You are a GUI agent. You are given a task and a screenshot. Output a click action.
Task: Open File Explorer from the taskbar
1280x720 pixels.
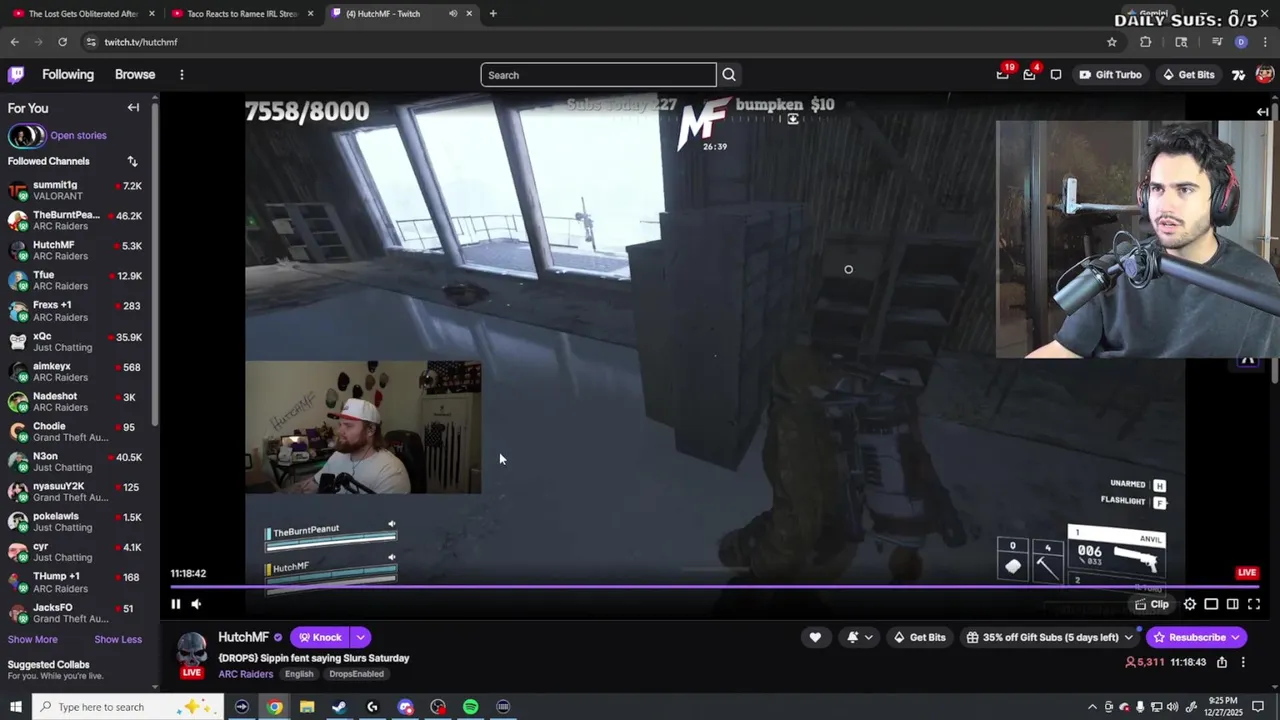pos(307,707)
